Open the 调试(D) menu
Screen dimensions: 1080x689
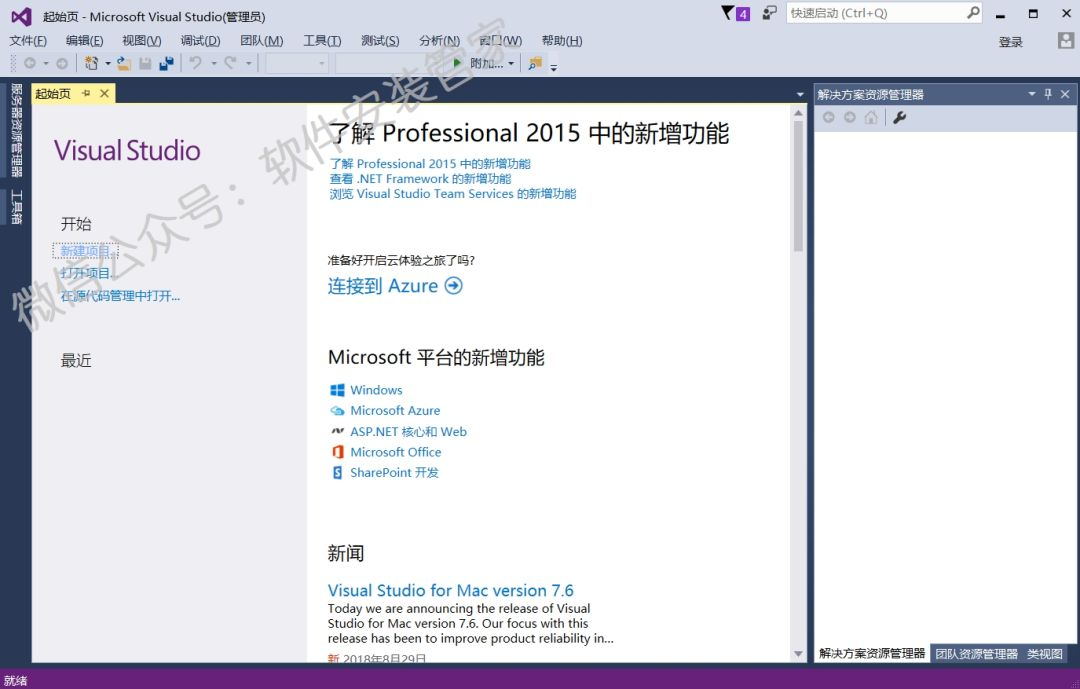click(x=200, y=41)
